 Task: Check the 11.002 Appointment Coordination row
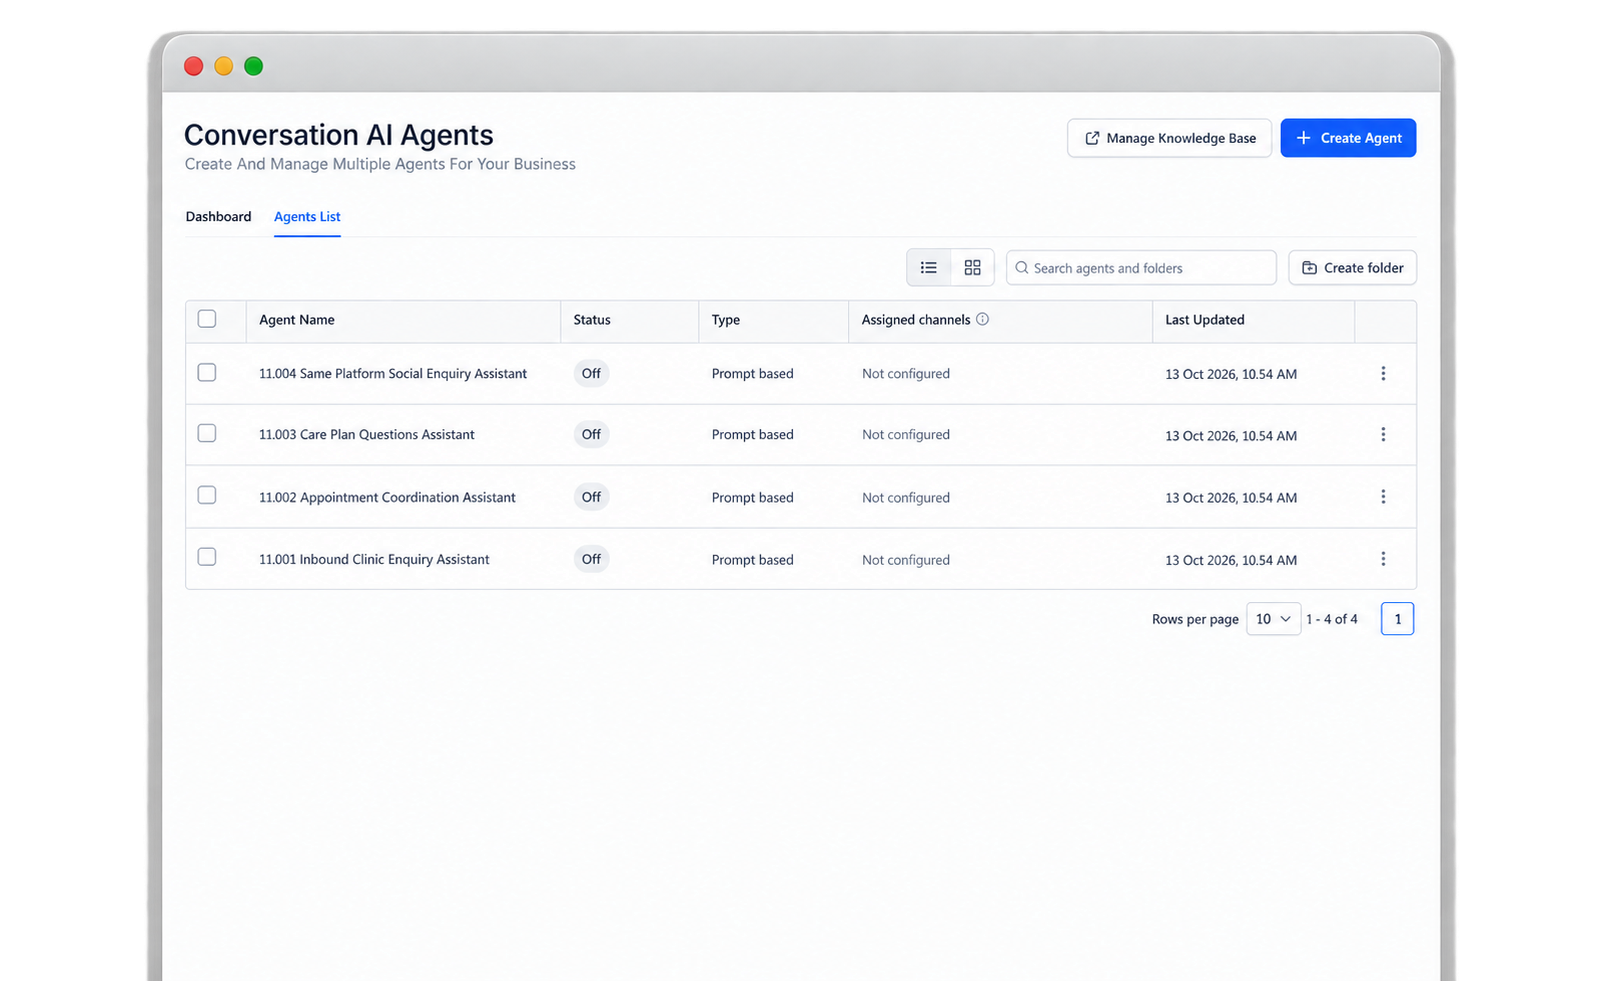tap(207, 495)
